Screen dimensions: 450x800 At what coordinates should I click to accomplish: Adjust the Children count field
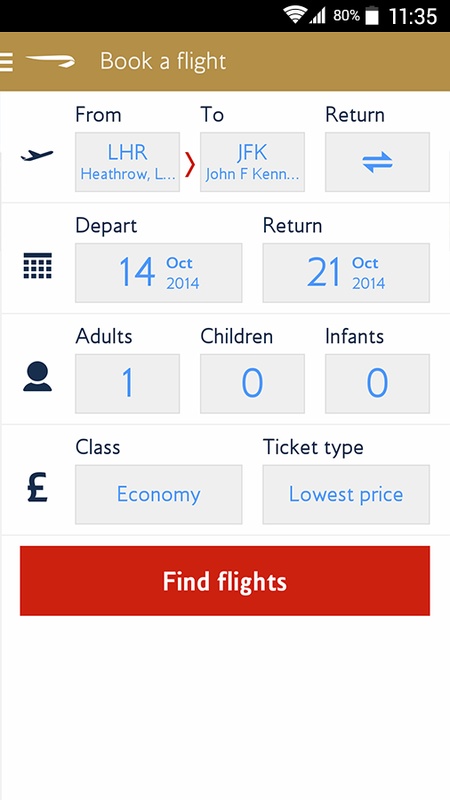tap(253, 384)
